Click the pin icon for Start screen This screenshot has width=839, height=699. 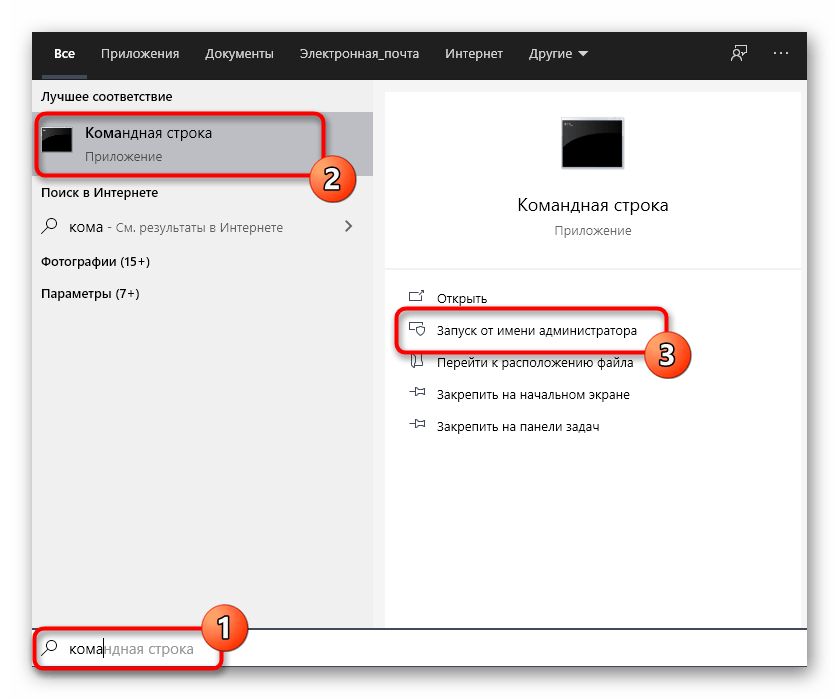click(418, 394)
